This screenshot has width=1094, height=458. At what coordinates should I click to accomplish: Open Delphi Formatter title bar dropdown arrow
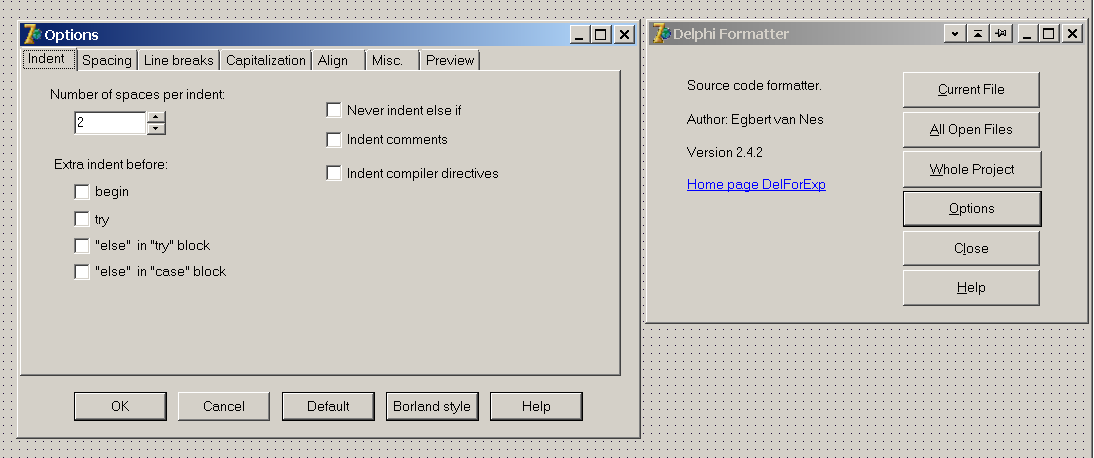click(x=954, y=34)
